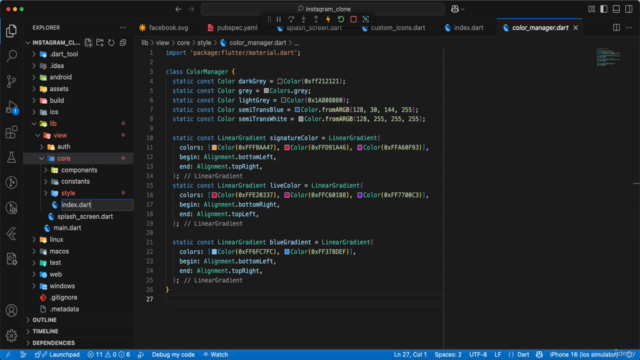Open .gitignore in the file tree

click(x=63, y=298)
